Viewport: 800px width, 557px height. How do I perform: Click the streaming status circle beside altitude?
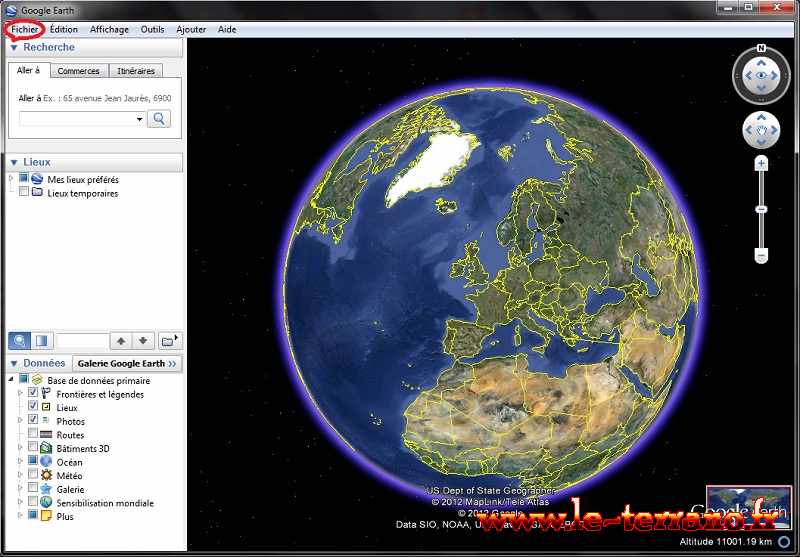(x=784, y=542)
